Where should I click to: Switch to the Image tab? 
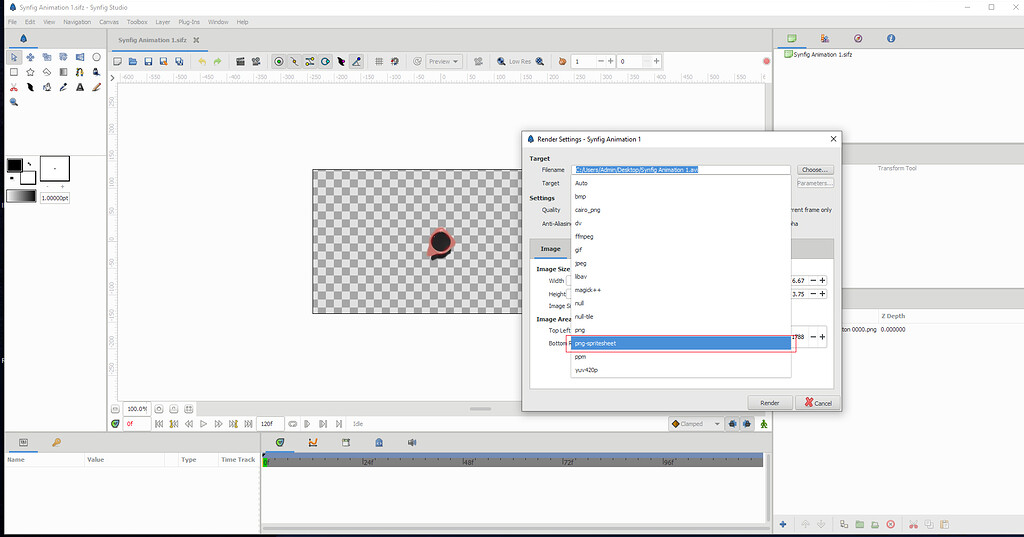click(550, 248)
